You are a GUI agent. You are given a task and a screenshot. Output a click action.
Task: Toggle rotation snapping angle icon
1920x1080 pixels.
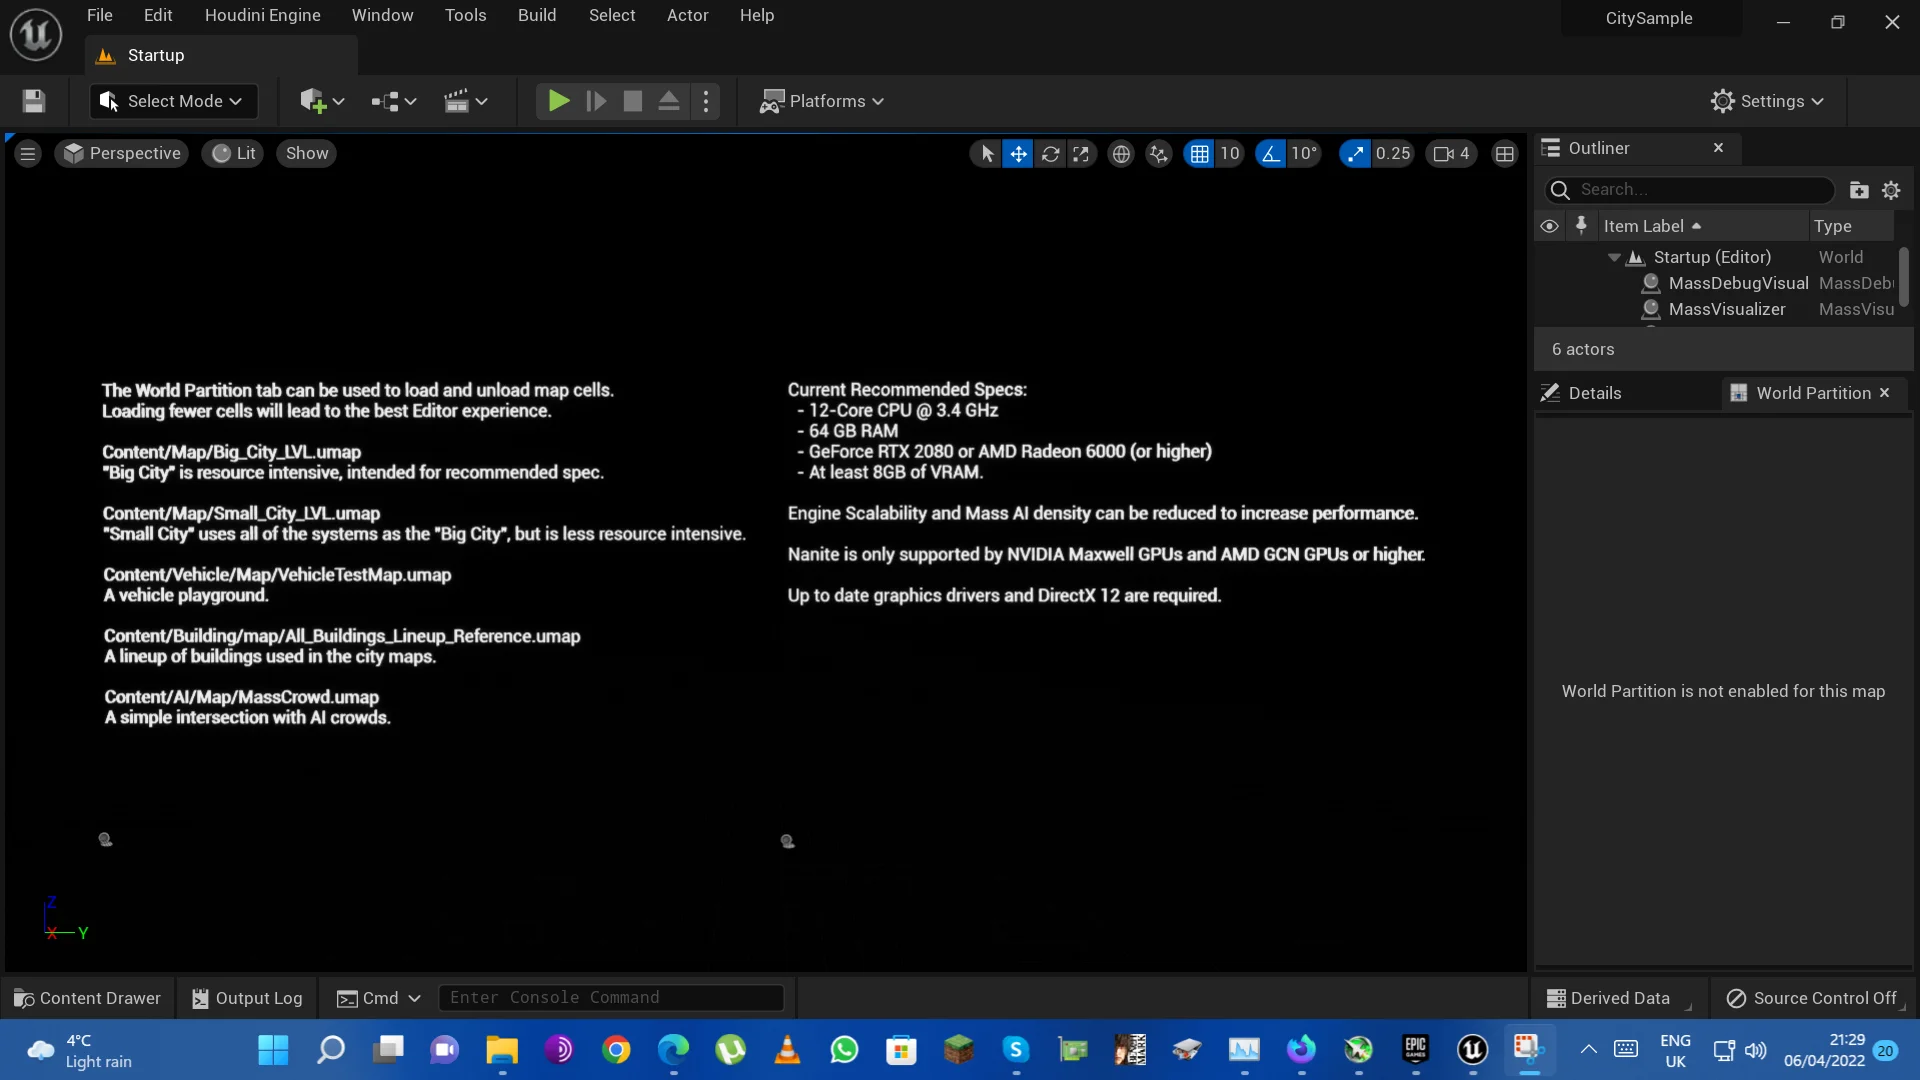click(x=1270, y=153)
